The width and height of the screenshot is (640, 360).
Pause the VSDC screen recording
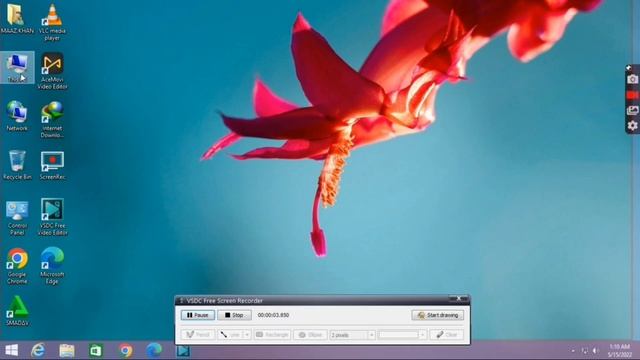[198, 315]
